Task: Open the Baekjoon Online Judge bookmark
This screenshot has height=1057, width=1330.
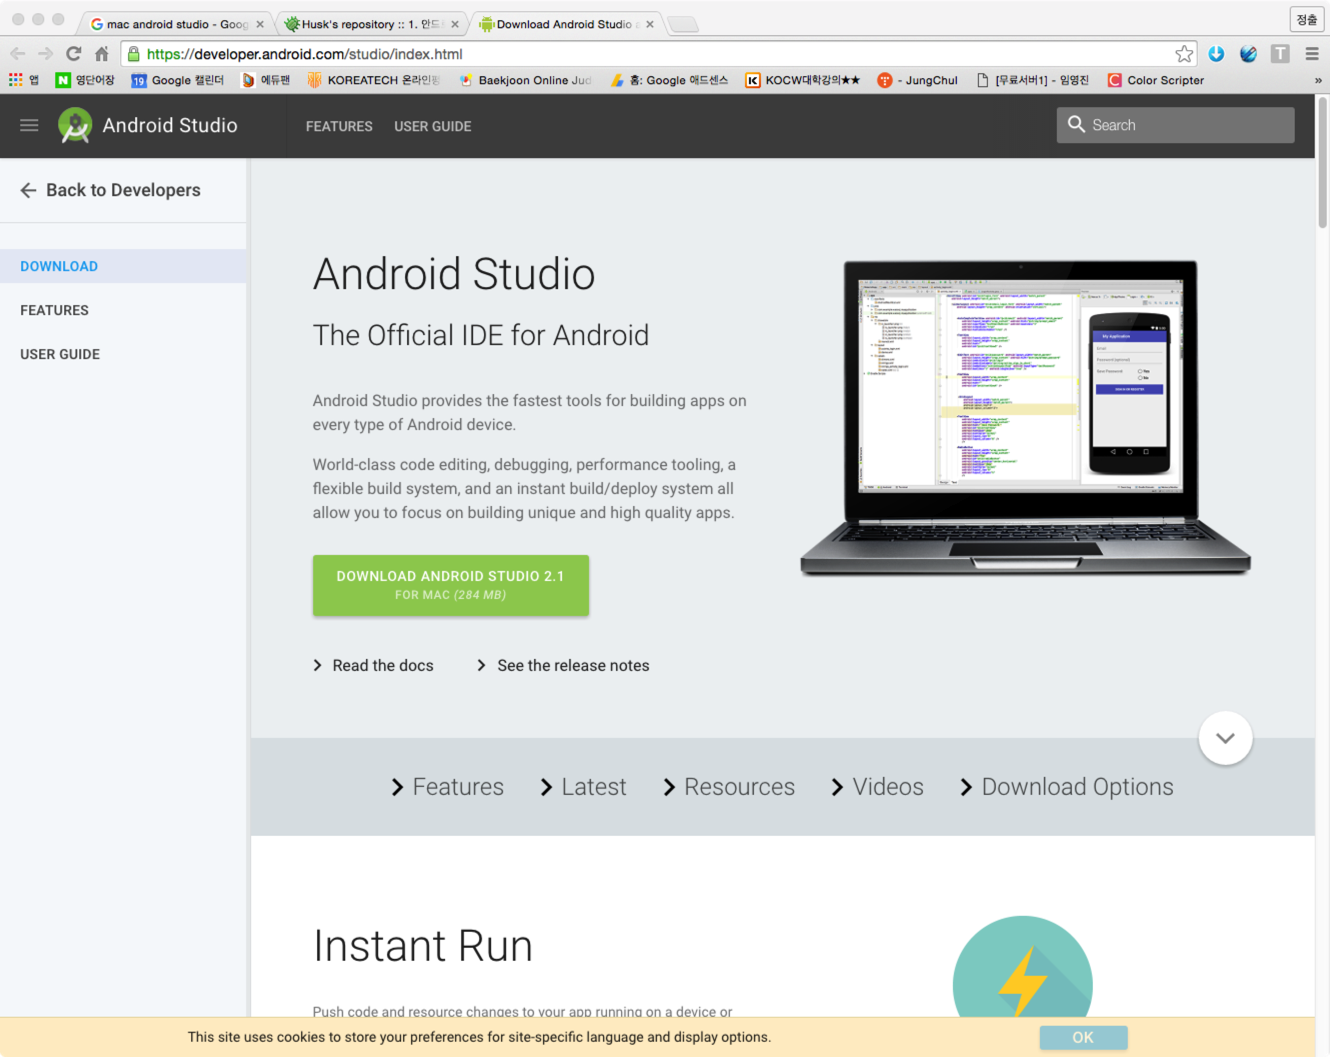Action: click(525, 80)
